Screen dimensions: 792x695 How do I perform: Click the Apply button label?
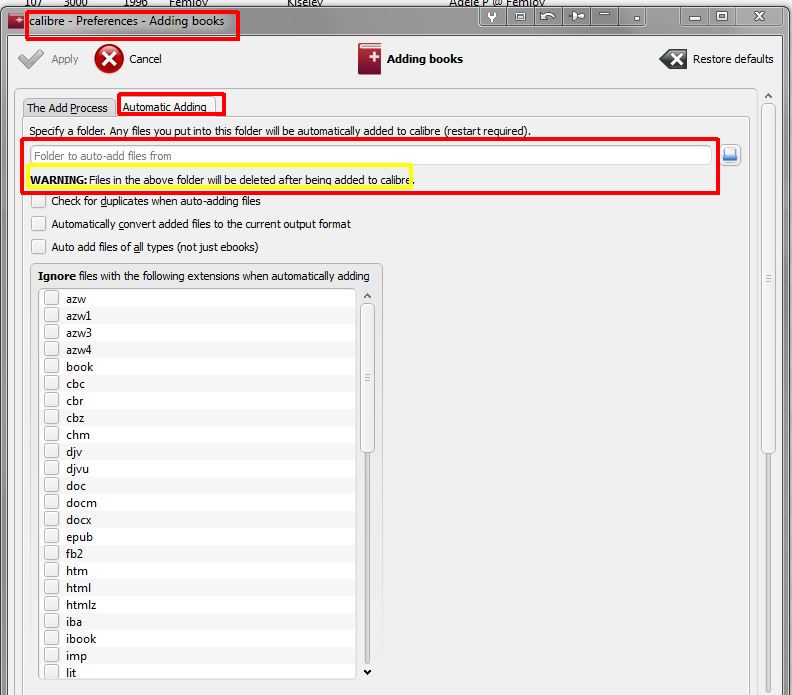[65, 59]
